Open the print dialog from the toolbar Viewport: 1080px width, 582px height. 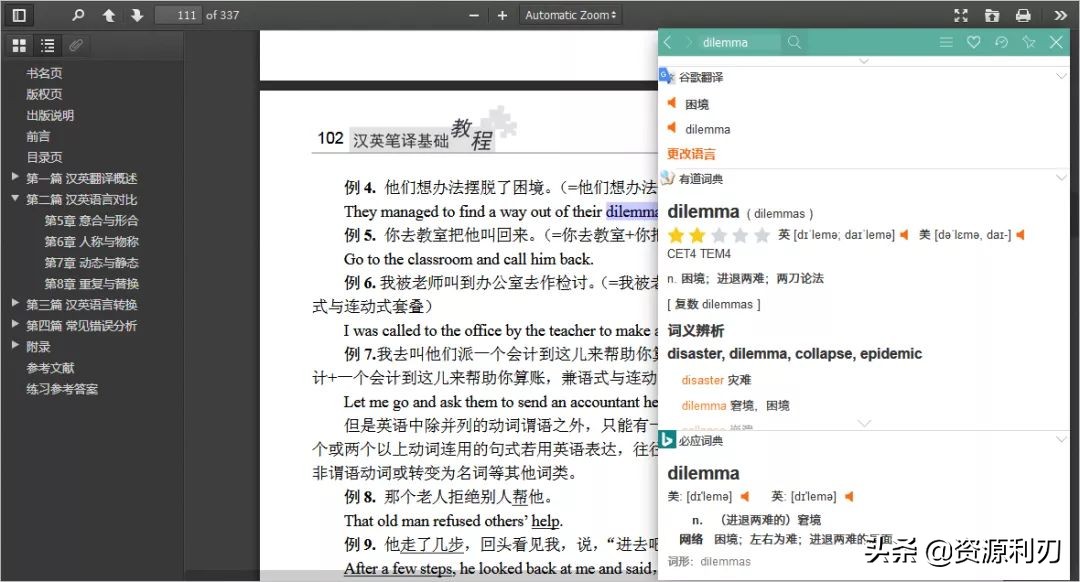coord(1022,14)
